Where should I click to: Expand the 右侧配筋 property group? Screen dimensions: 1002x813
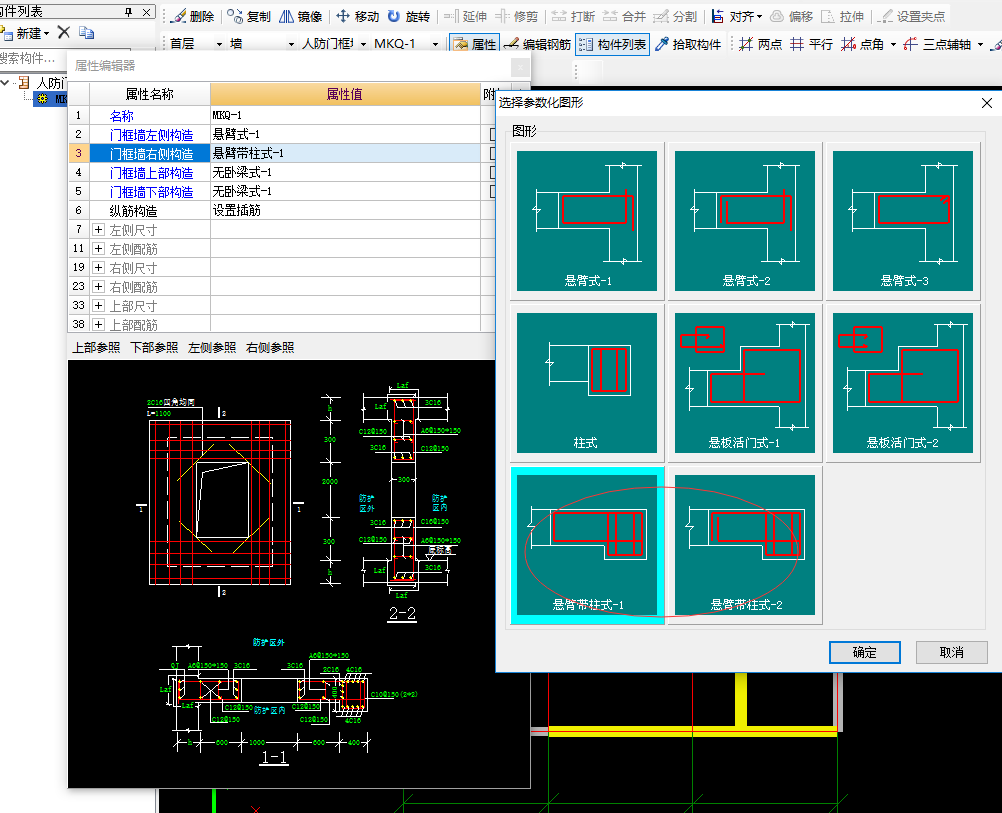pyautogui.click(x=98, y=286)
